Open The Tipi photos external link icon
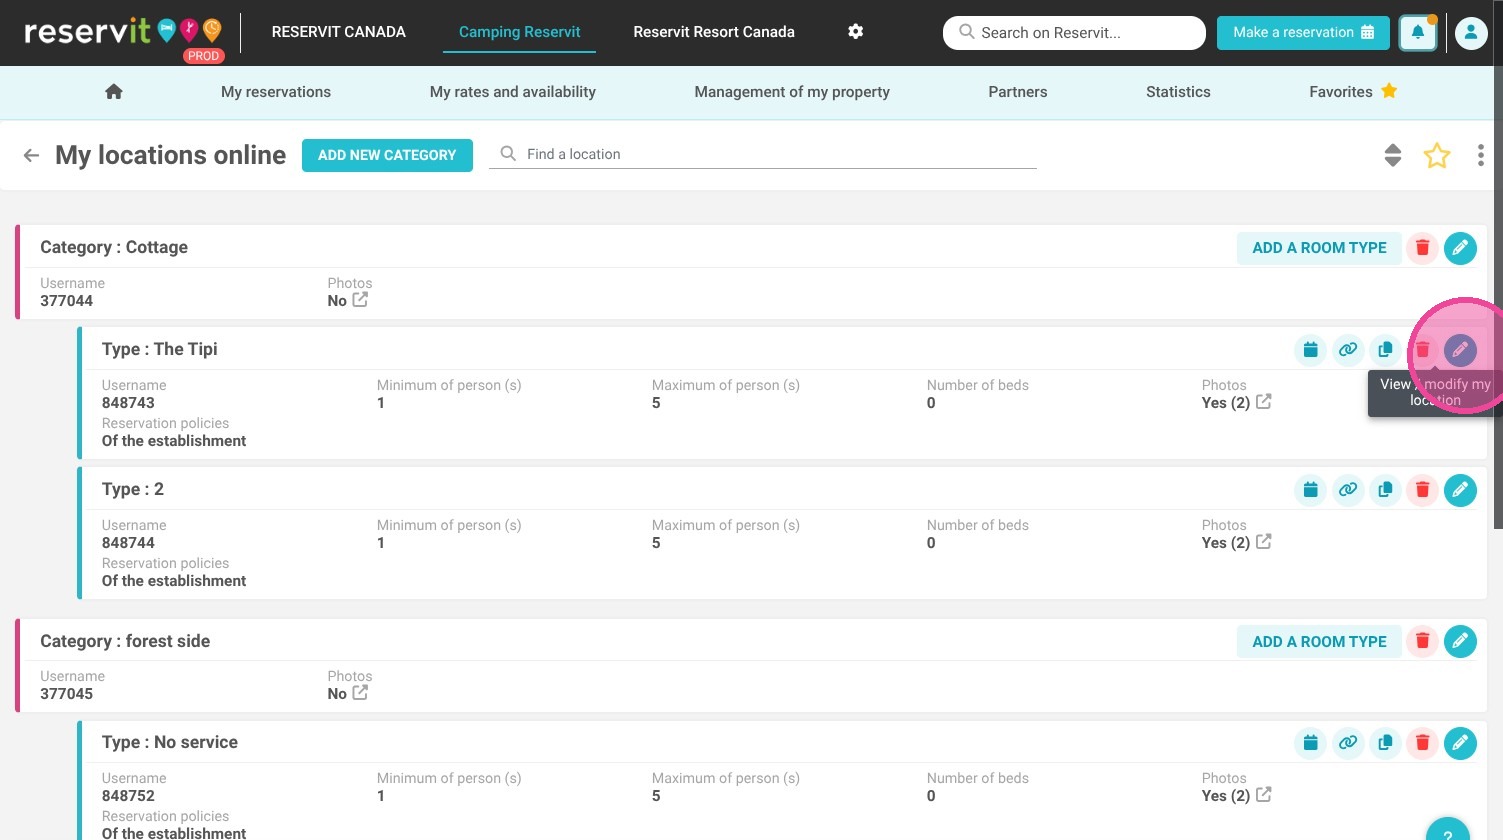Screen dimensions: 1503x840 pos(1264,401)
